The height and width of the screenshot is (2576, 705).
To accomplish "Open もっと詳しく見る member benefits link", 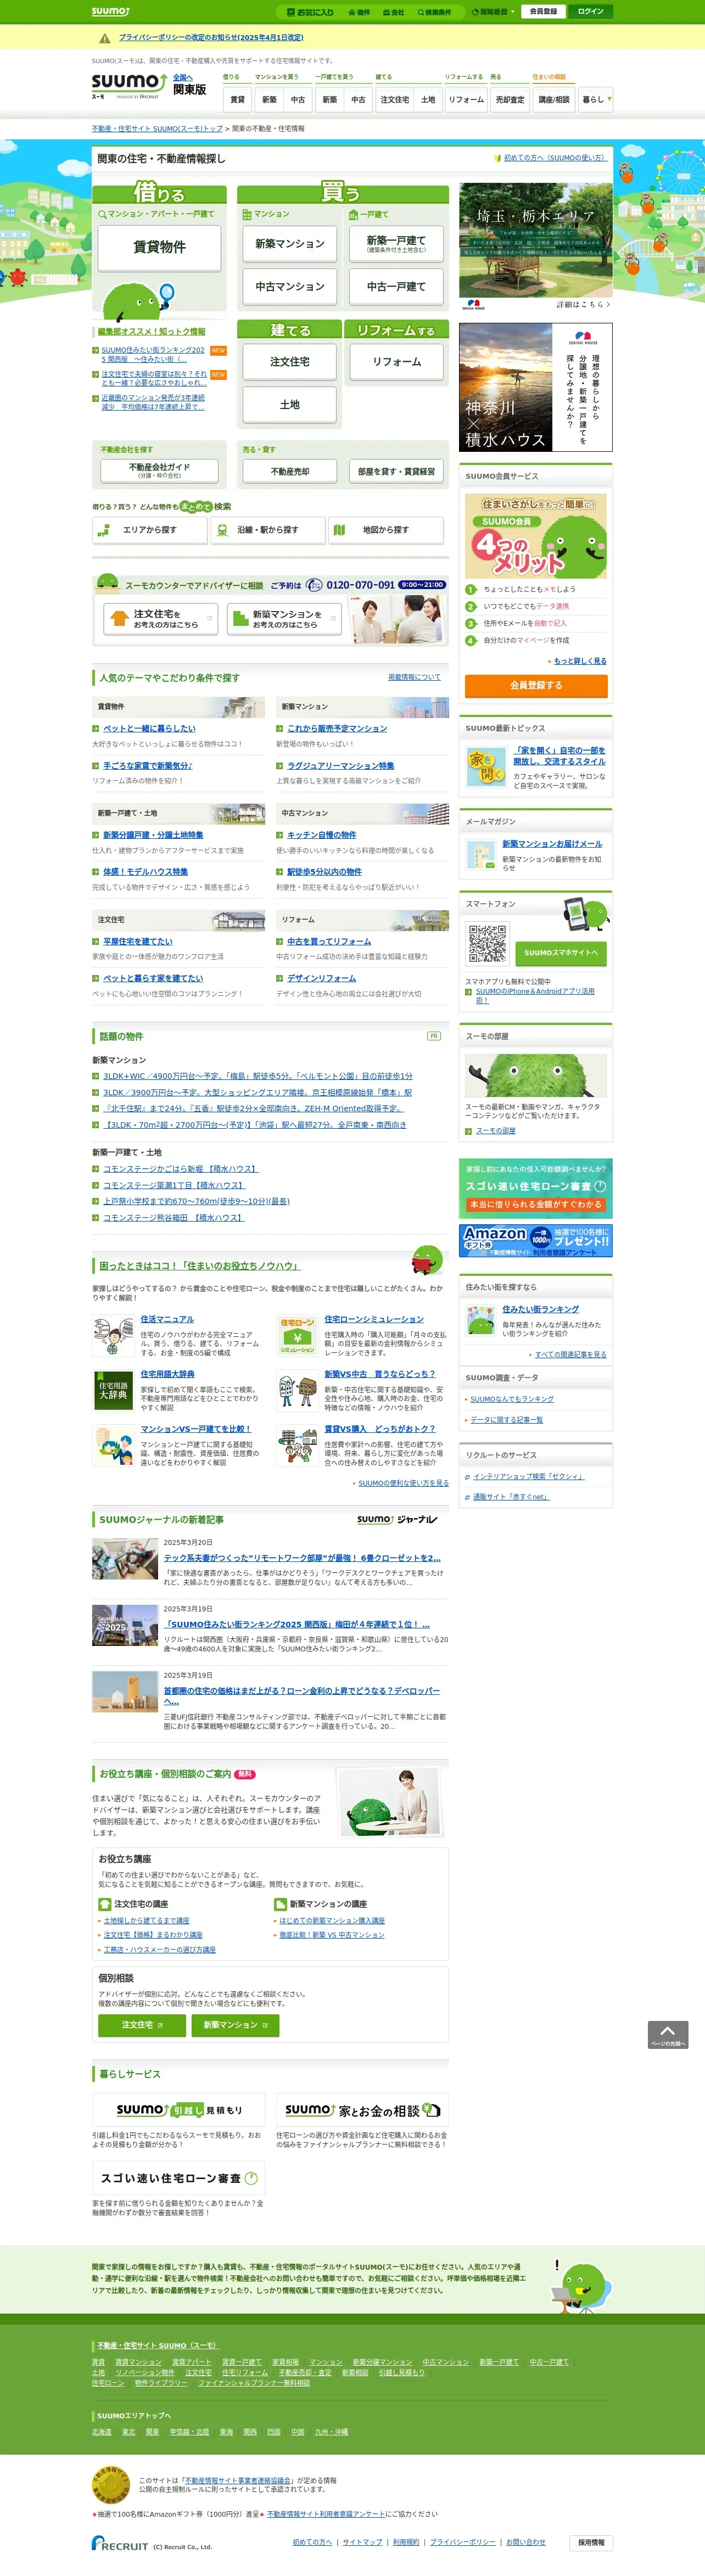I will click(x=579, y=661).
